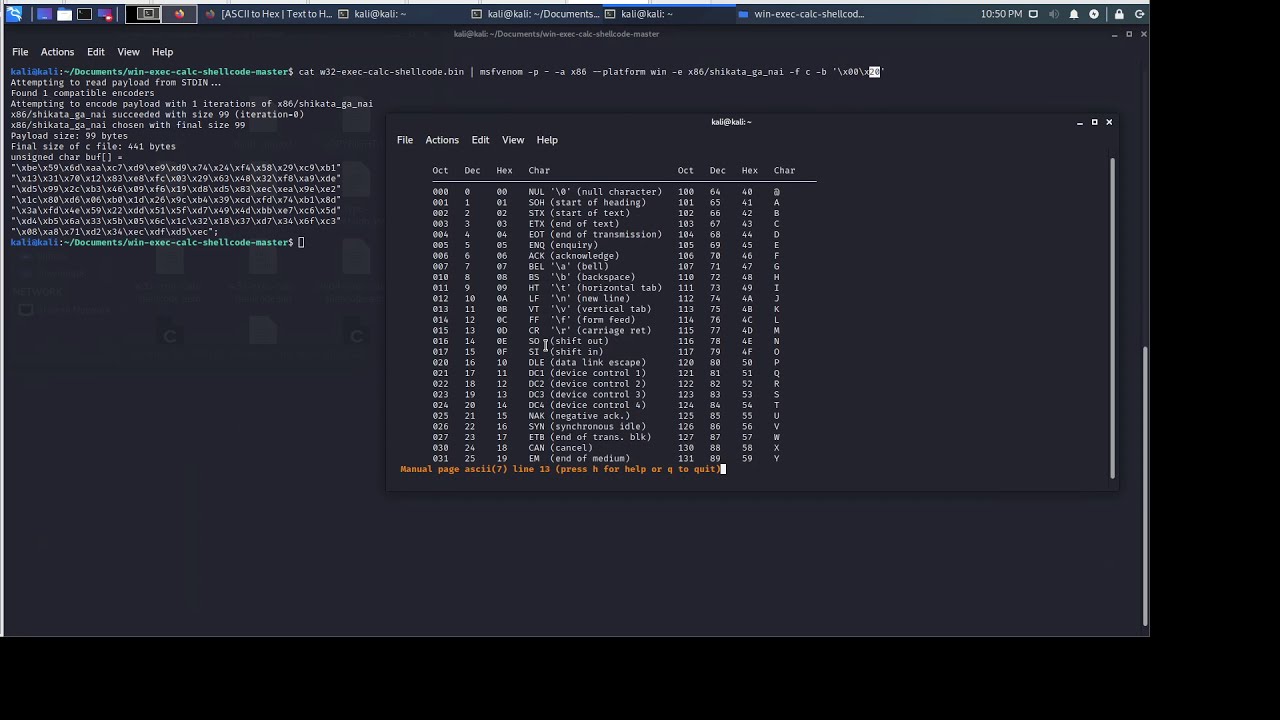Viewport: 1280px width, 720px height.
Task: Click the 'unsigned char buf[] =' line
Action: (x=66, y=157)
